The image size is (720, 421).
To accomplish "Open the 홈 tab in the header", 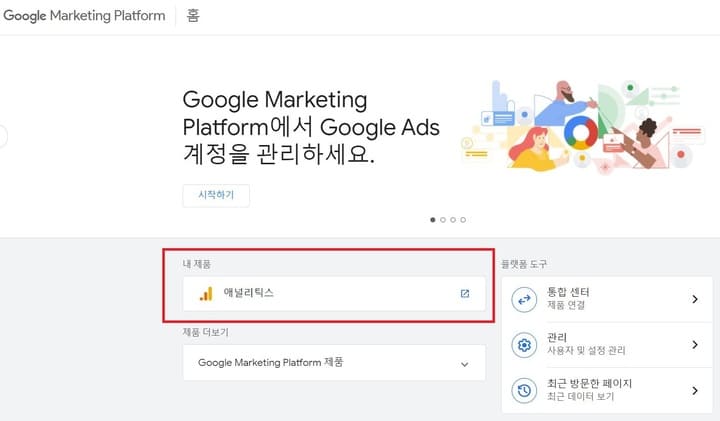I will click(x=193, y=16).
